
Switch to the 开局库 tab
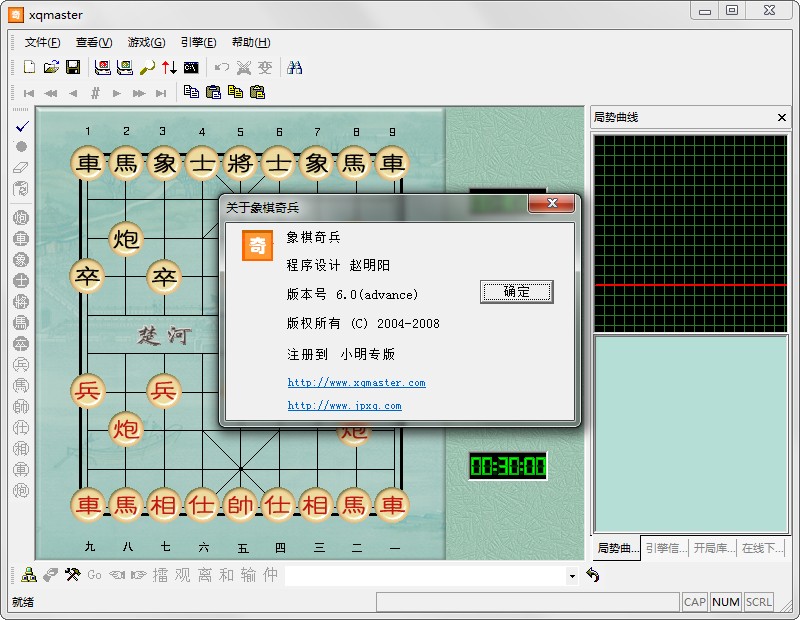[712, 548]
